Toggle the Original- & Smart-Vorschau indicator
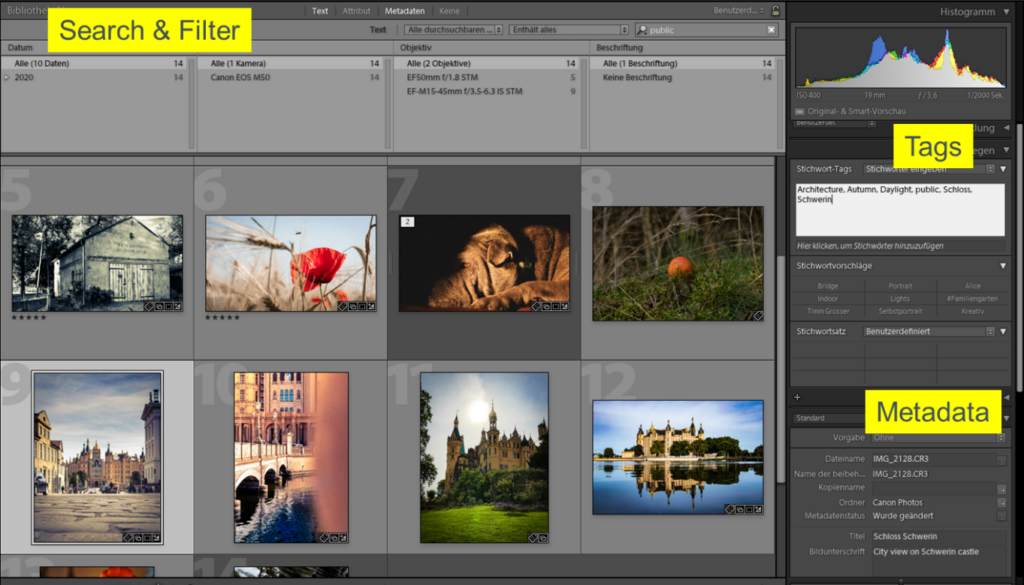Screen dimensions: 1024x585 (x=800, y=111)
